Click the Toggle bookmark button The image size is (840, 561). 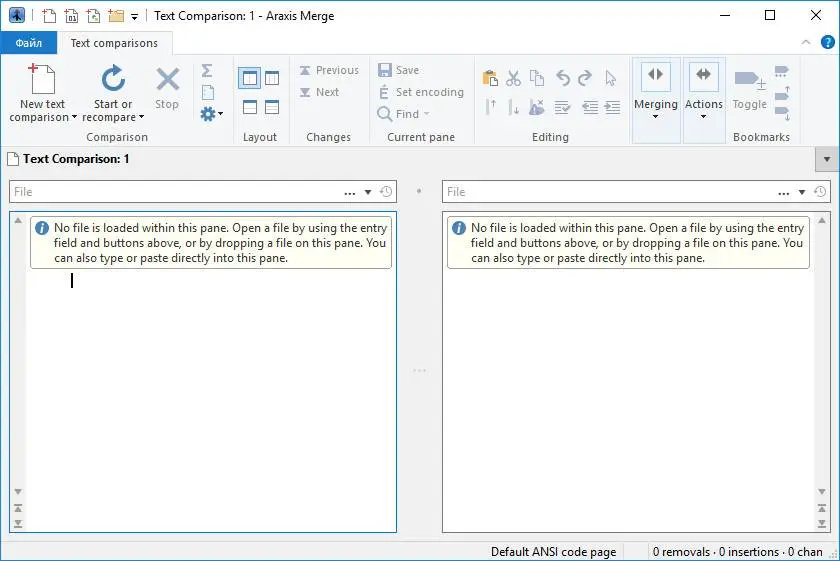pyautogui.click(x=750, y=89)
